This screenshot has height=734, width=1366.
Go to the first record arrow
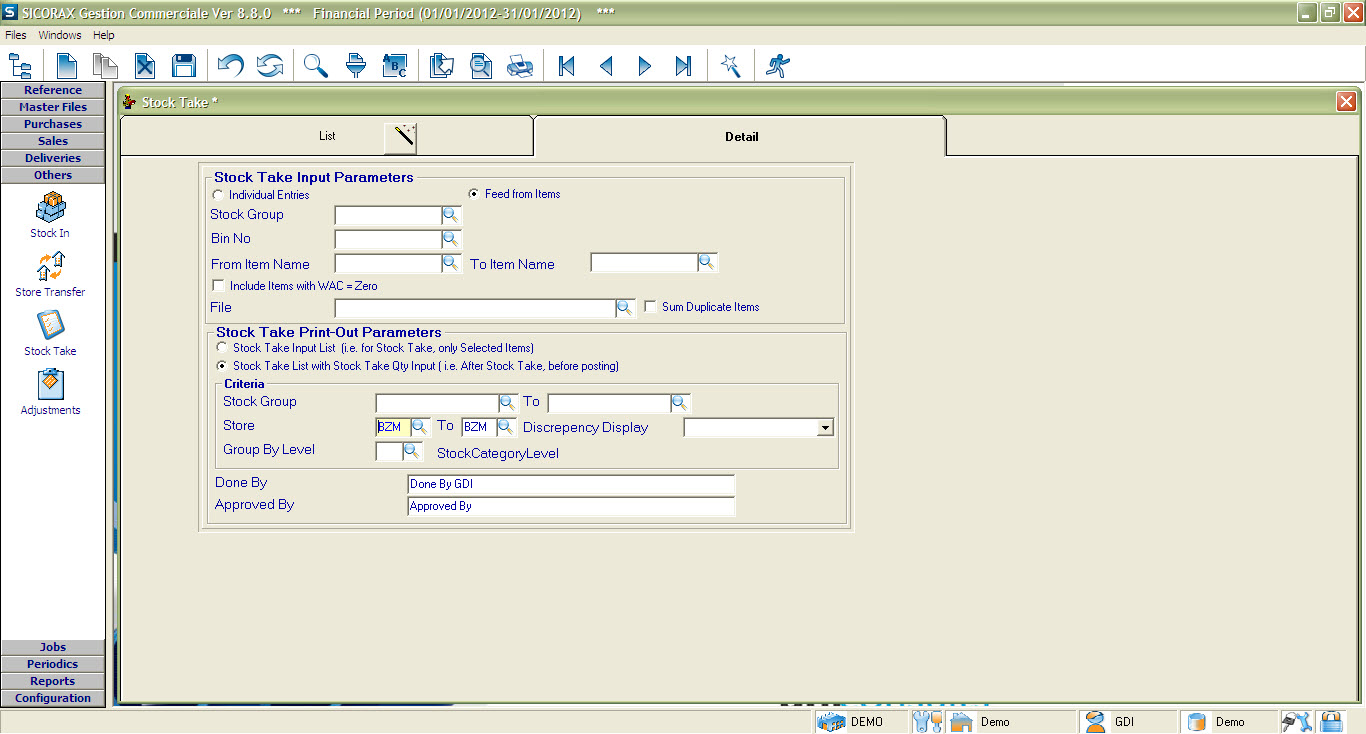coord(566,66)
